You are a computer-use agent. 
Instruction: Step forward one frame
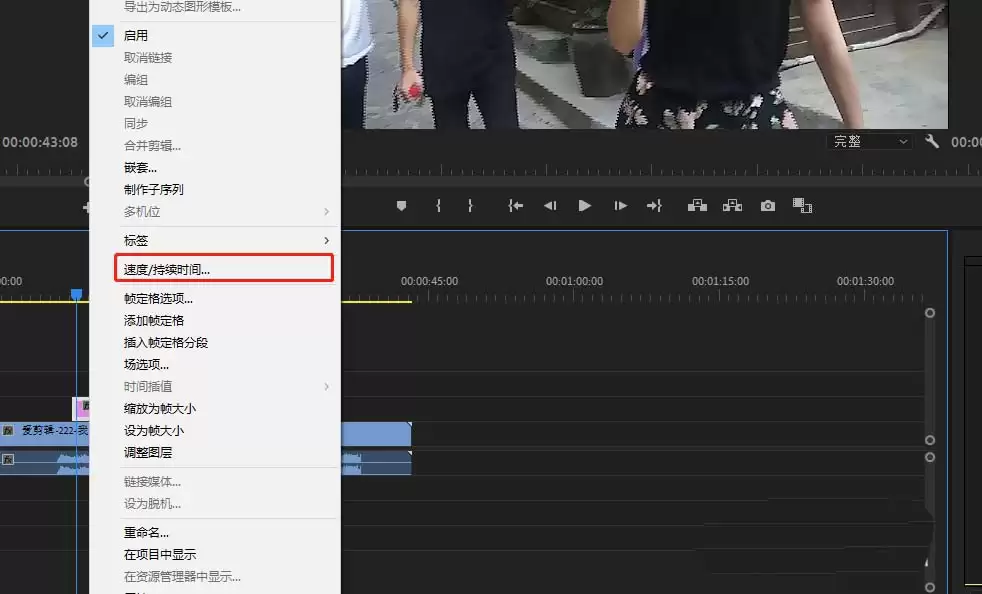tap(620, 206)
